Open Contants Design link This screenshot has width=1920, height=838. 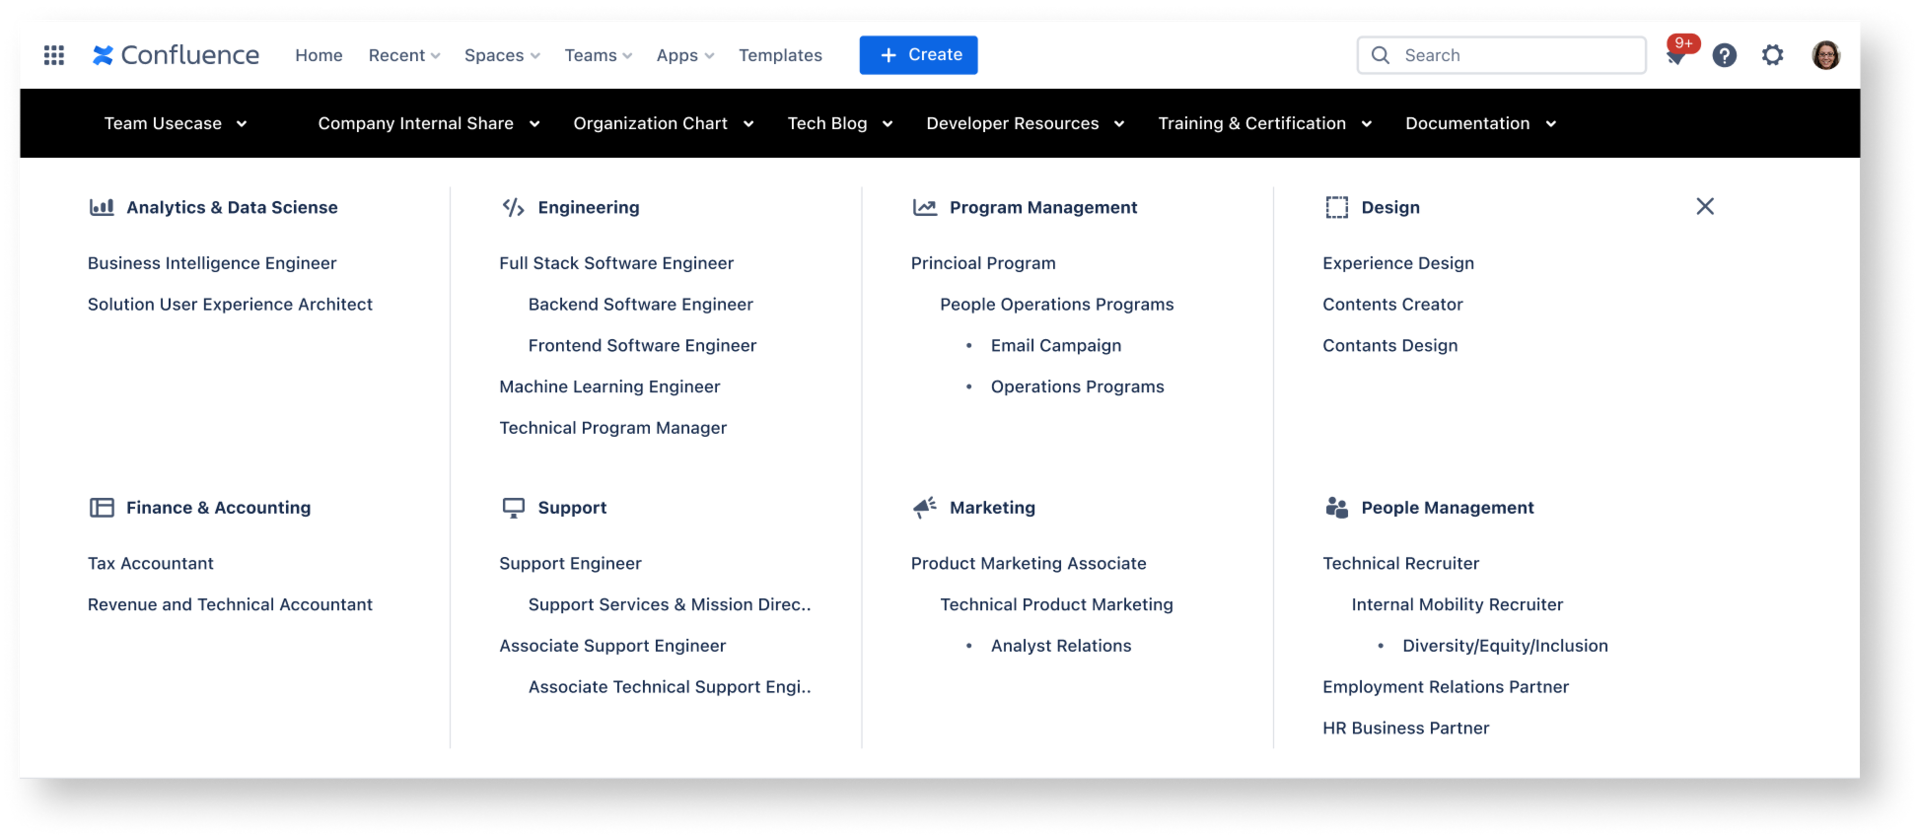click(1390, 345)
